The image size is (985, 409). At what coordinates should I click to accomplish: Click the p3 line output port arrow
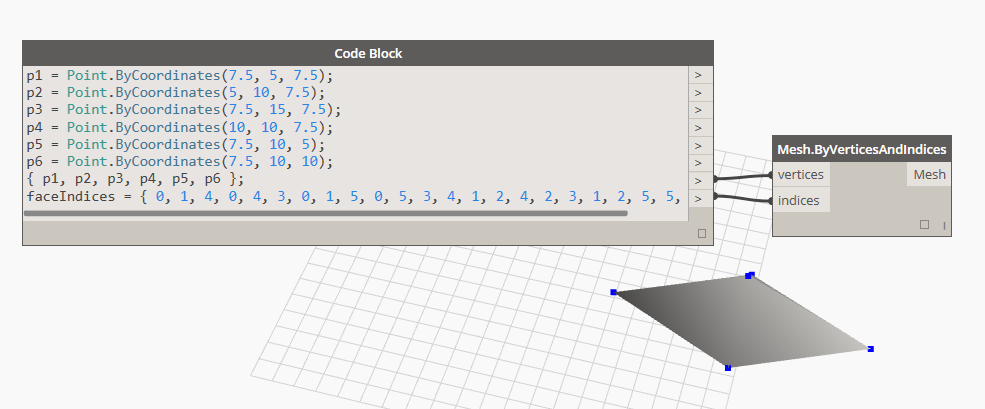[700, 110]
